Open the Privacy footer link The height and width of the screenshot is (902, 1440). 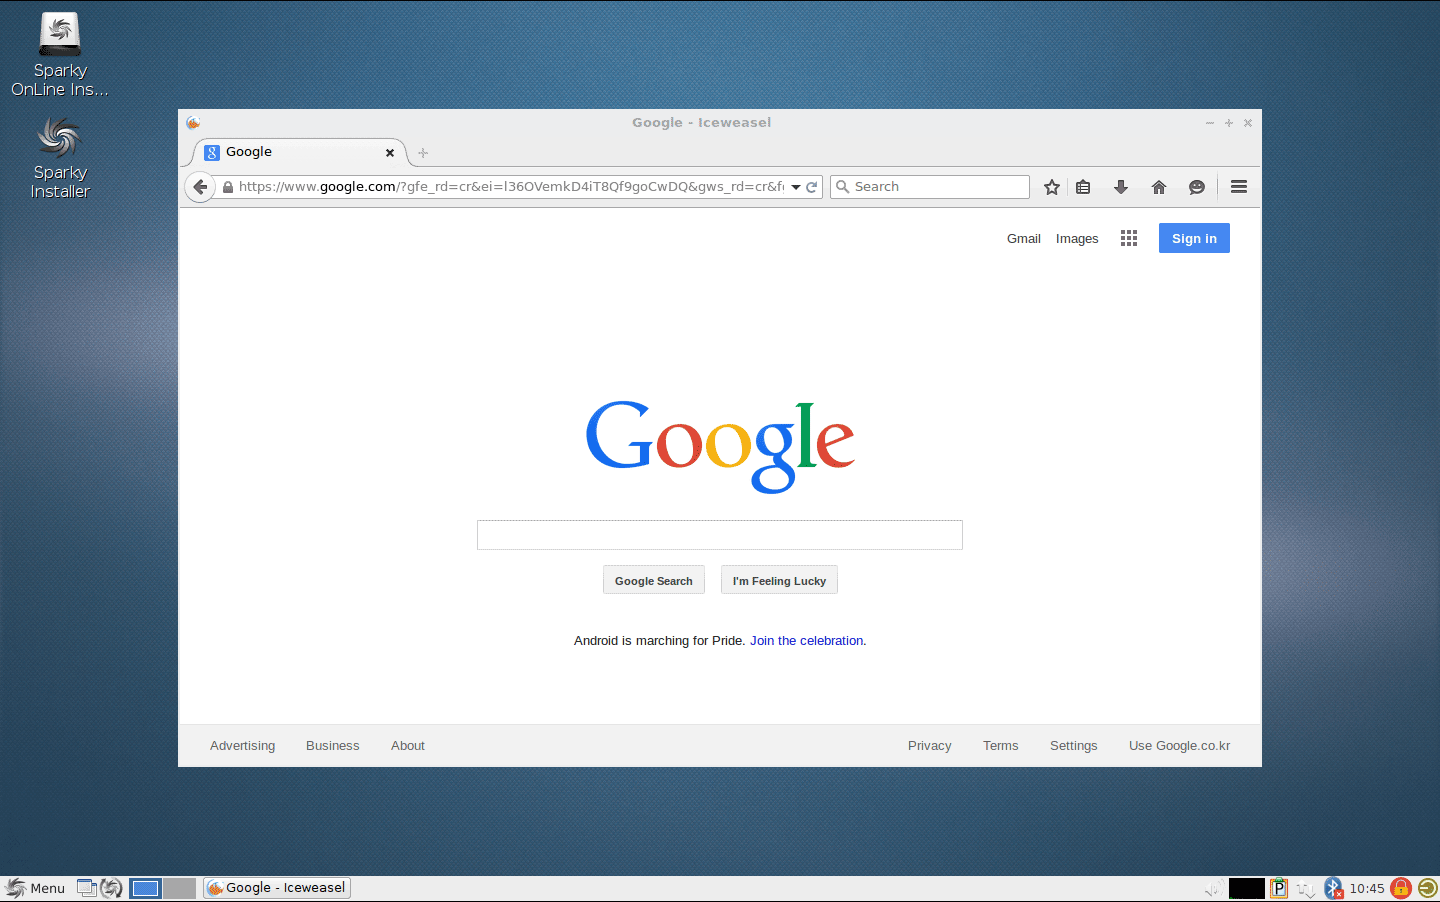tap(930, 746)
